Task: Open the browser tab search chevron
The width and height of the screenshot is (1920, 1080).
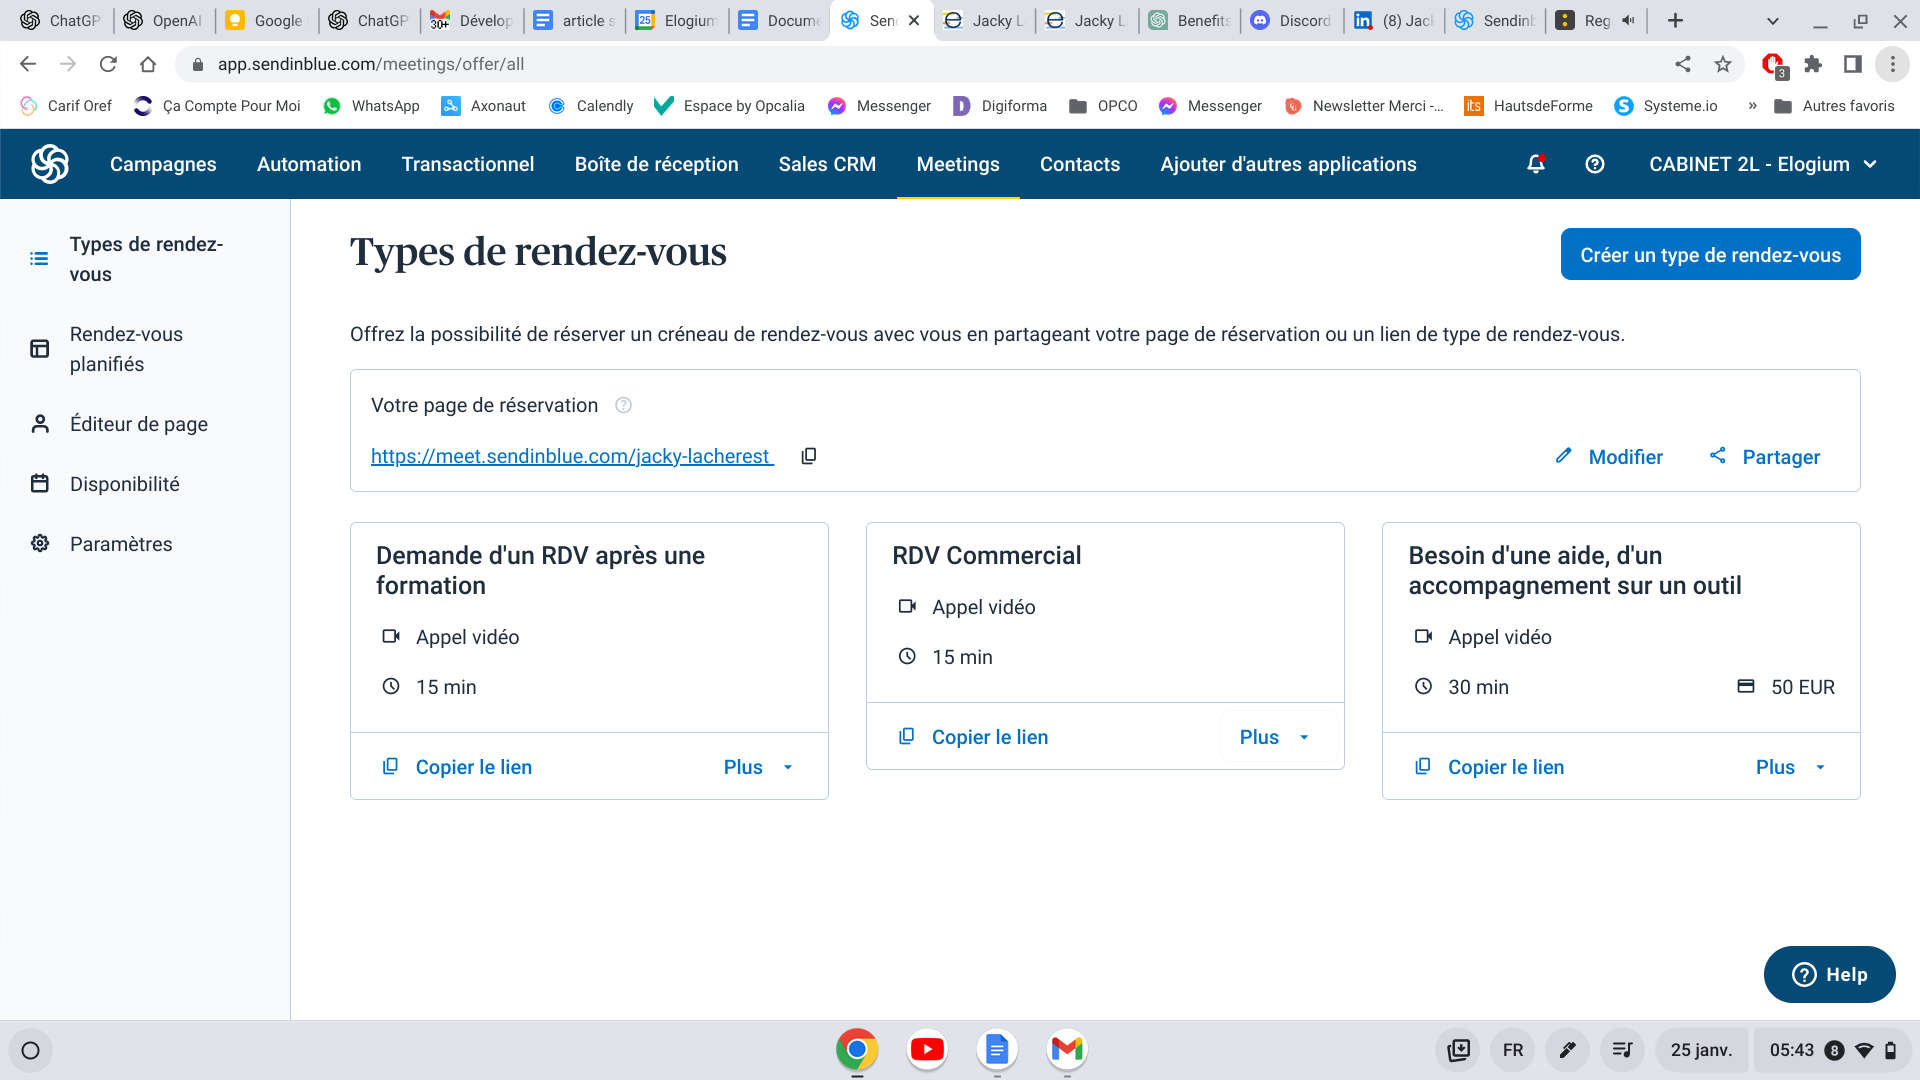Action: tap(1773, 20)
